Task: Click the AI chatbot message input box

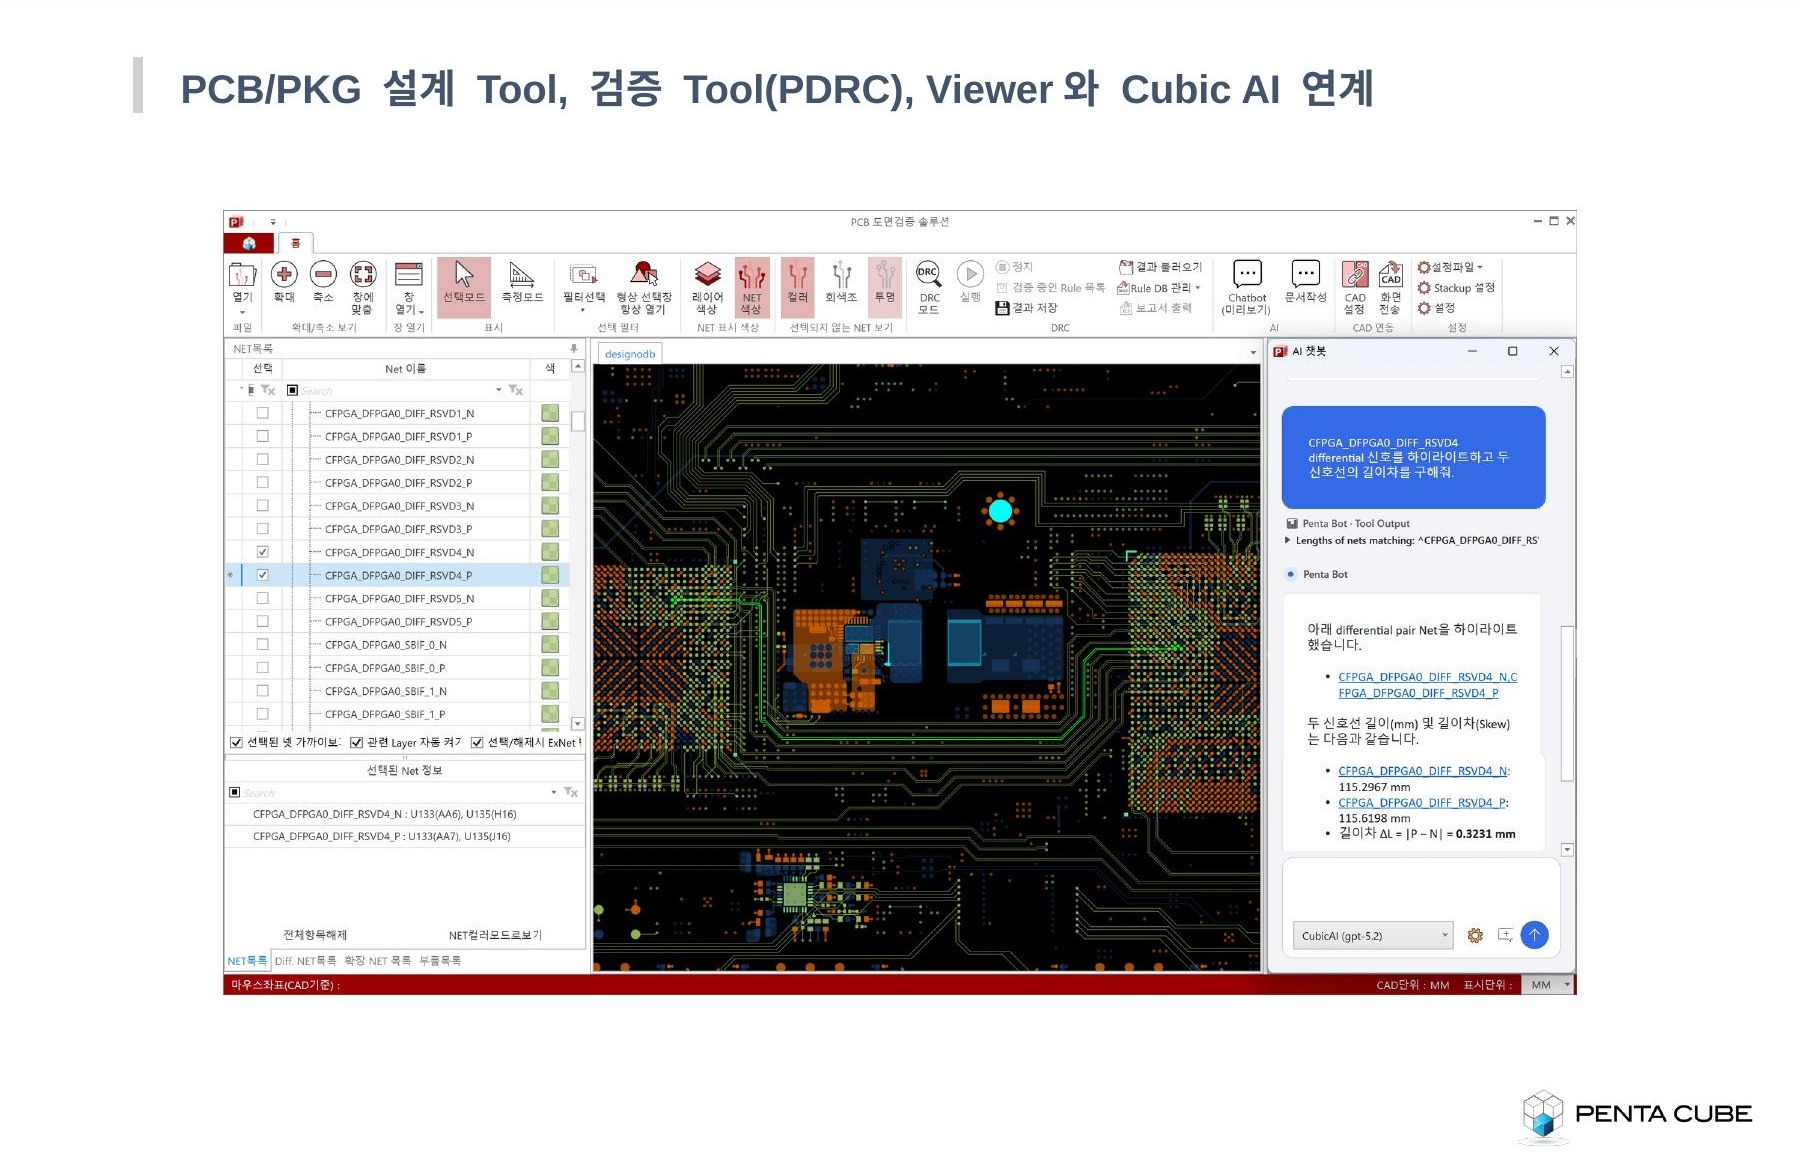Action: (1420, 888)
